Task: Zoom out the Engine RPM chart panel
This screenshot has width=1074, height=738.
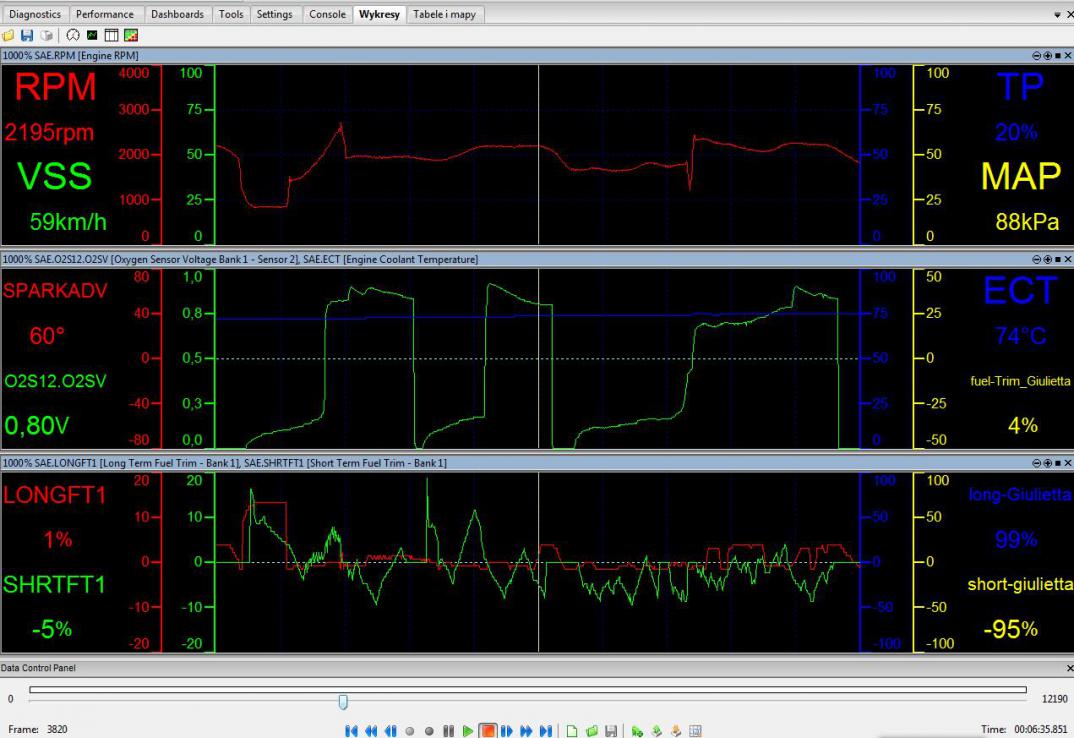Action: point(1036,56)
